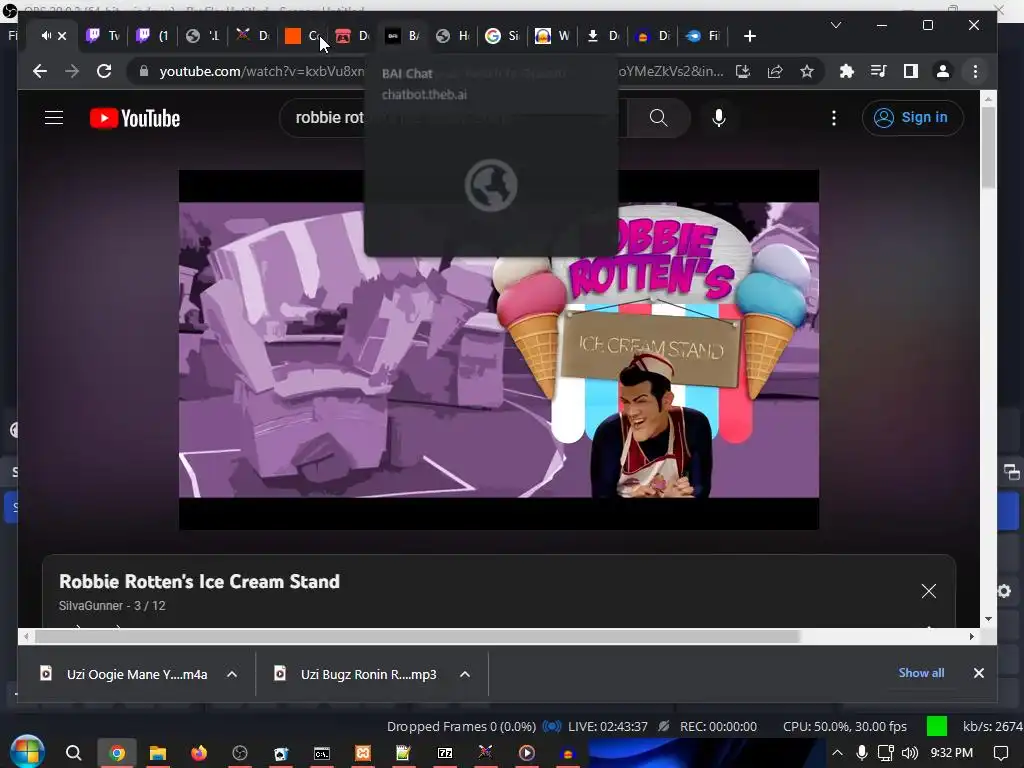Viewport: 1024px width, 768px height.
Task: Open a new tab with the plus button
Action: [x=750, y=36]
